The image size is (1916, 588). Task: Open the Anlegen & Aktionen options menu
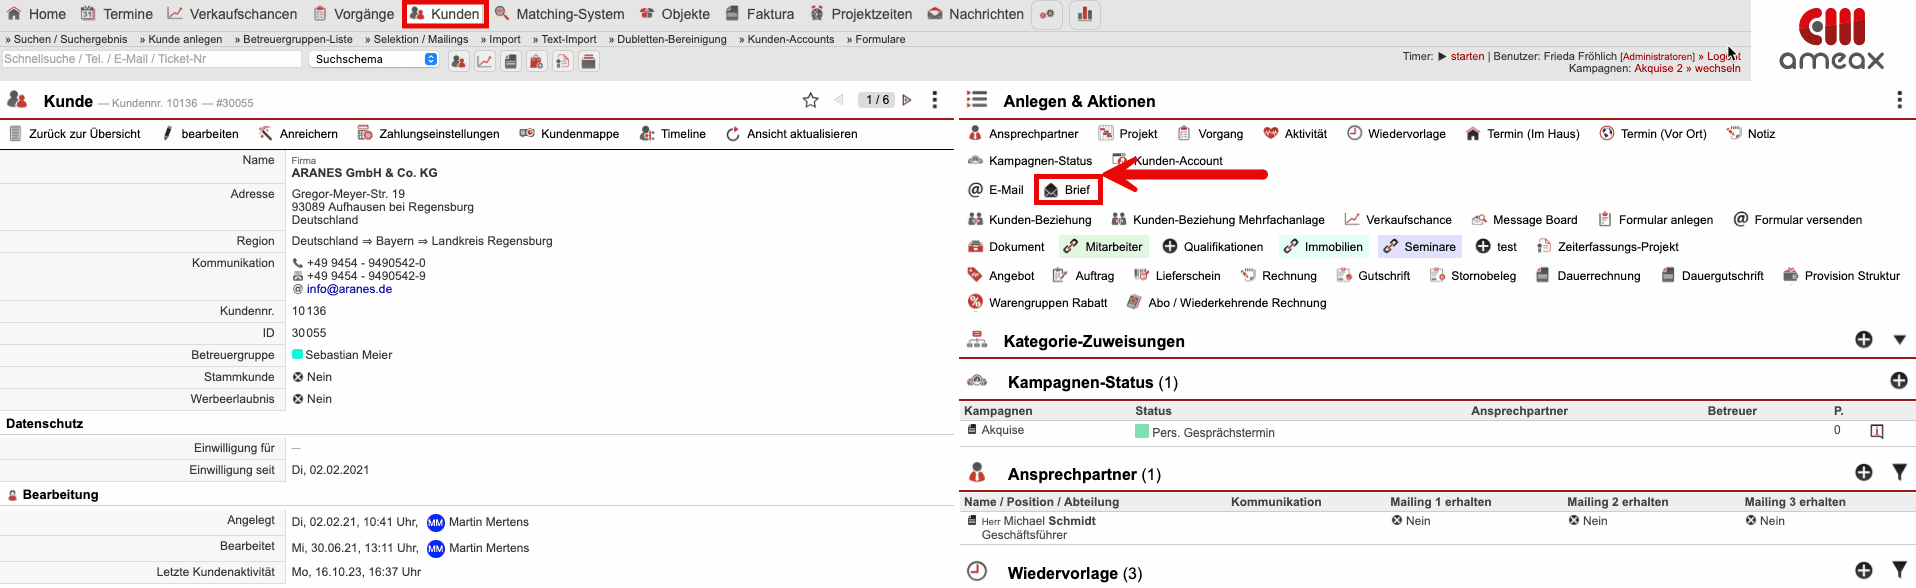1898,100
